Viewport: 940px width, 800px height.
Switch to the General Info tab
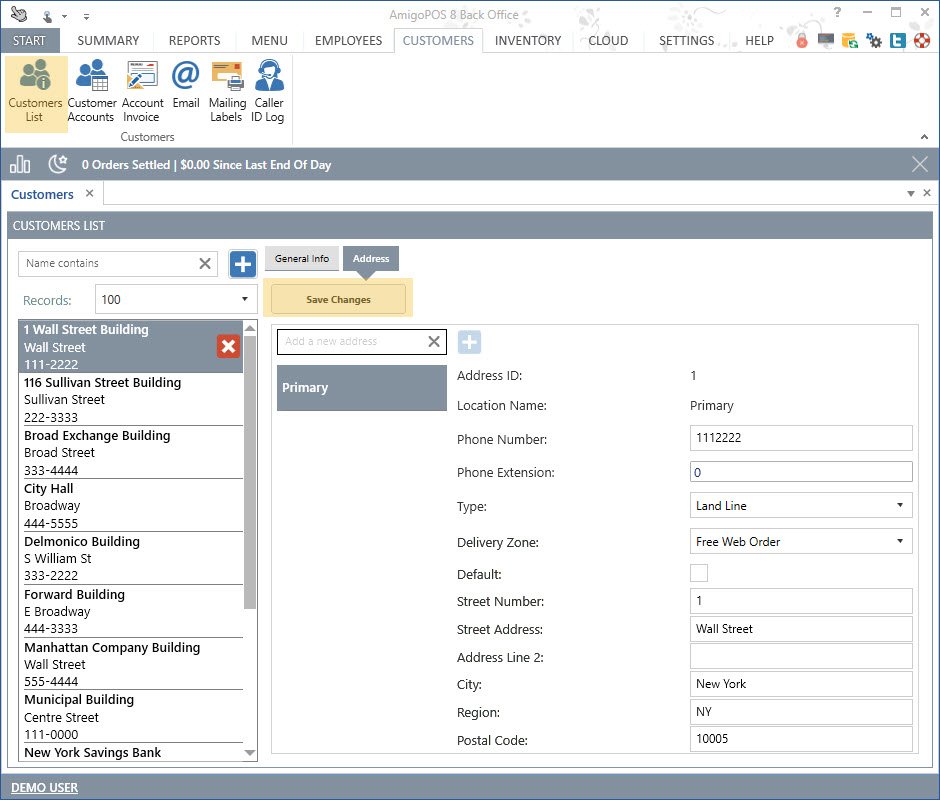(301, 259)
